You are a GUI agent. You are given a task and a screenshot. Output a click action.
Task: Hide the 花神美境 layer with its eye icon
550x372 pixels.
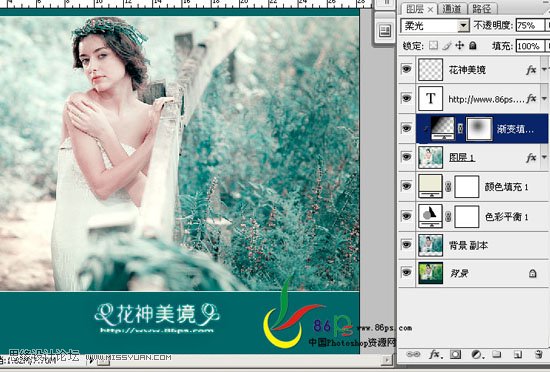click(406, 69)
